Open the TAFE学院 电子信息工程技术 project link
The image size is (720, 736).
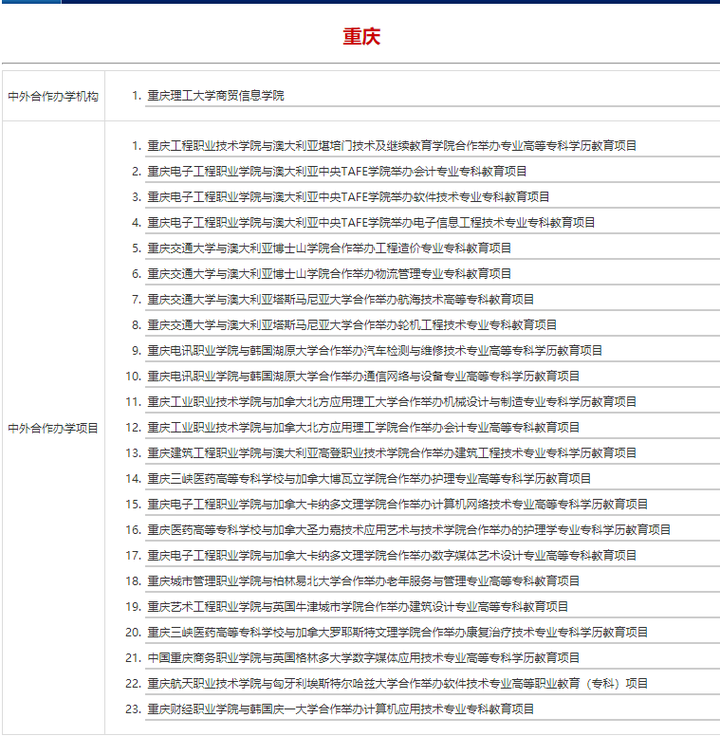point(370,222)
